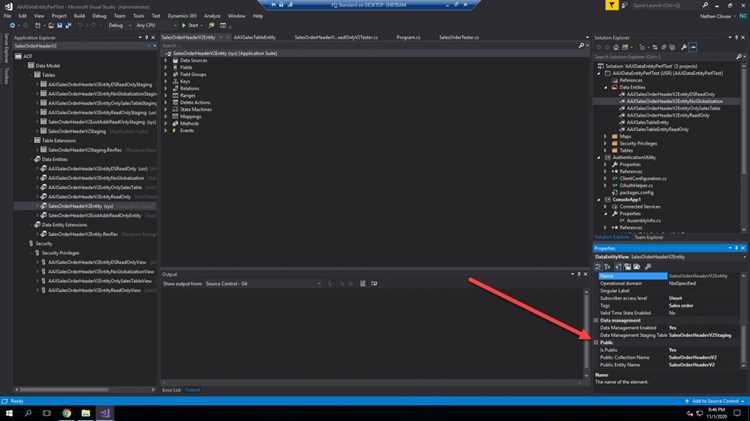The image size is (750, 421).
Task: Select AAXSalesTableEntityReadOnly in Solution Explorer
Action: click(x=657, y=130)
